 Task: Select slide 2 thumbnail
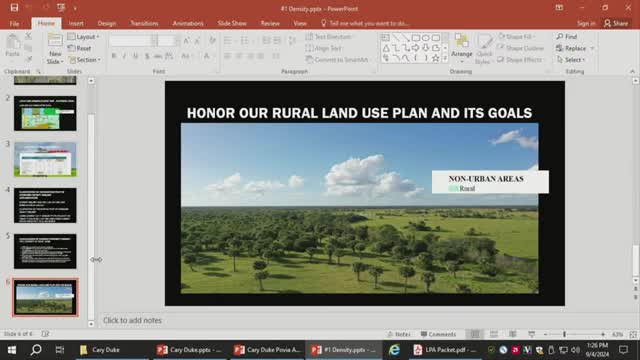pos(45,113)
